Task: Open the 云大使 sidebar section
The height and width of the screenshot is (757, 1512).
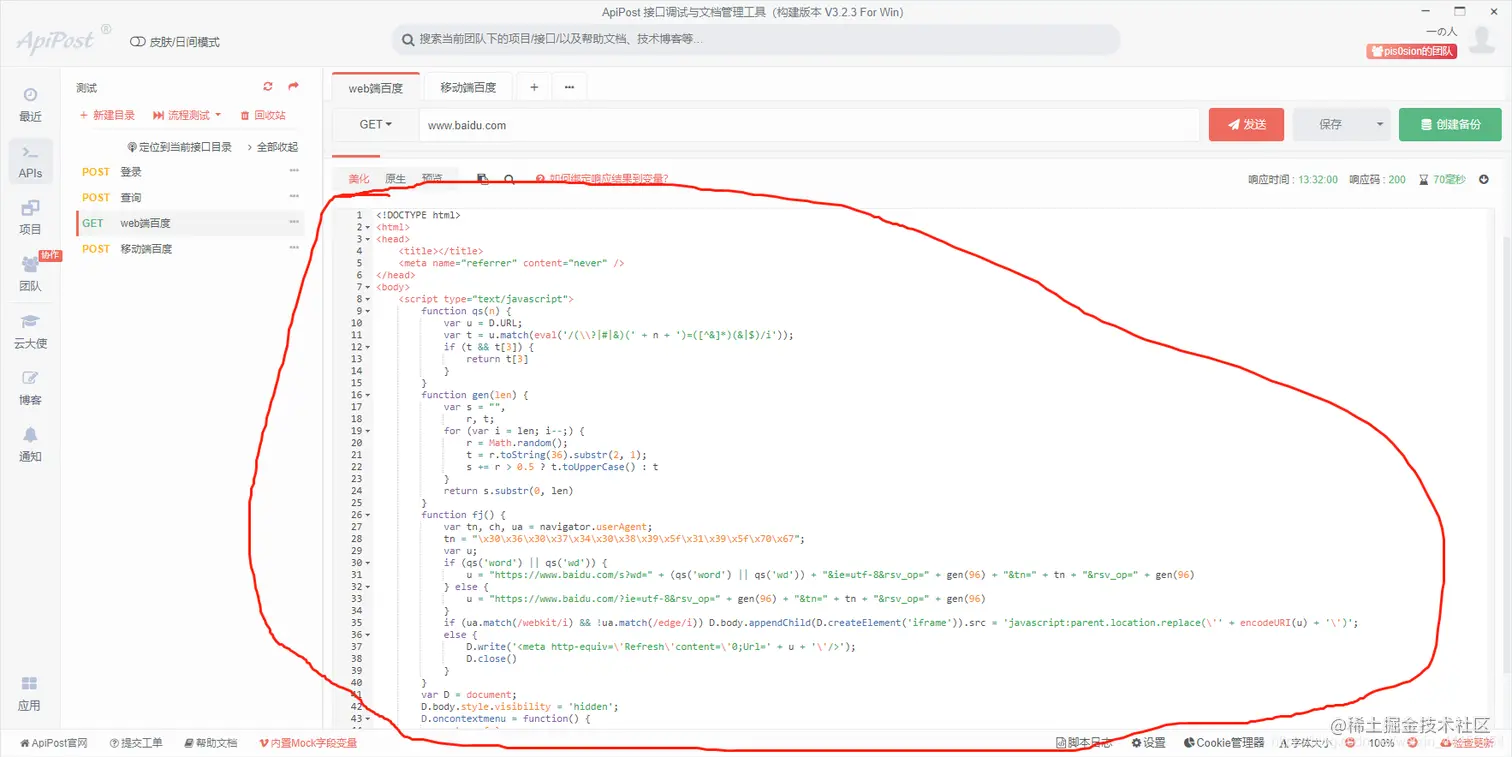Action: (x=30, y=331)
